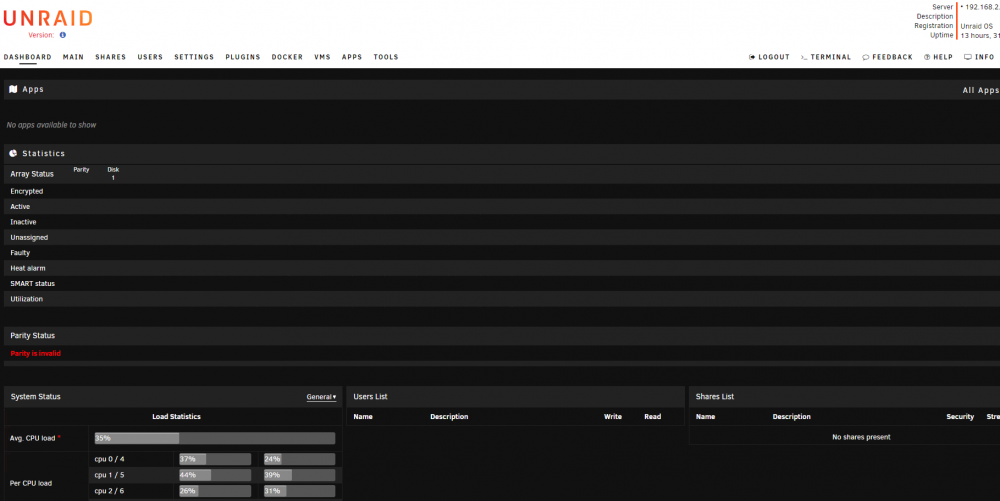Click the 'cpu 1 / 5' label
1000x501 pixels.
[x=109, y=475]
